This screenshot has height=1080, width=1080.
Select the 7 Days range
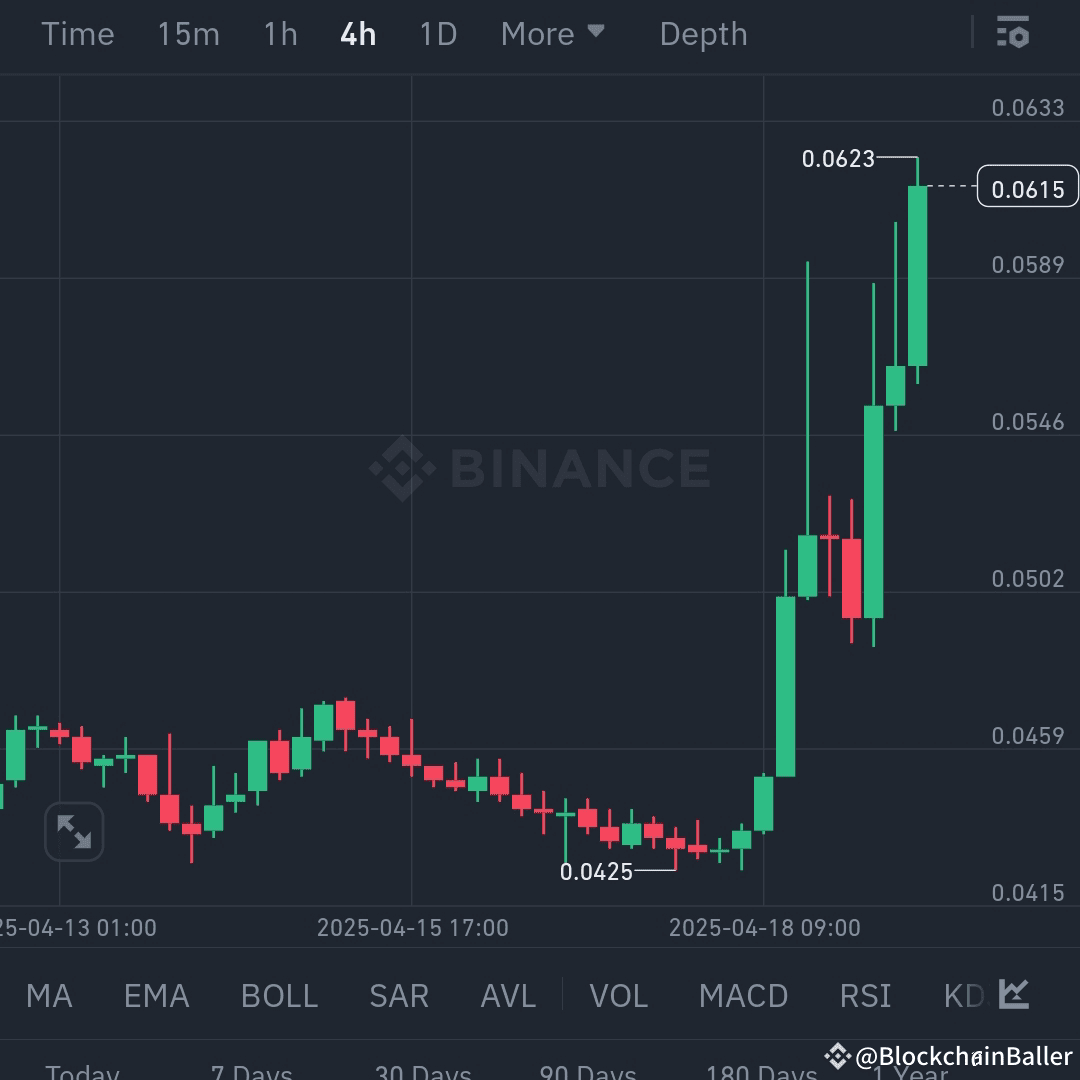point(250,1072)
